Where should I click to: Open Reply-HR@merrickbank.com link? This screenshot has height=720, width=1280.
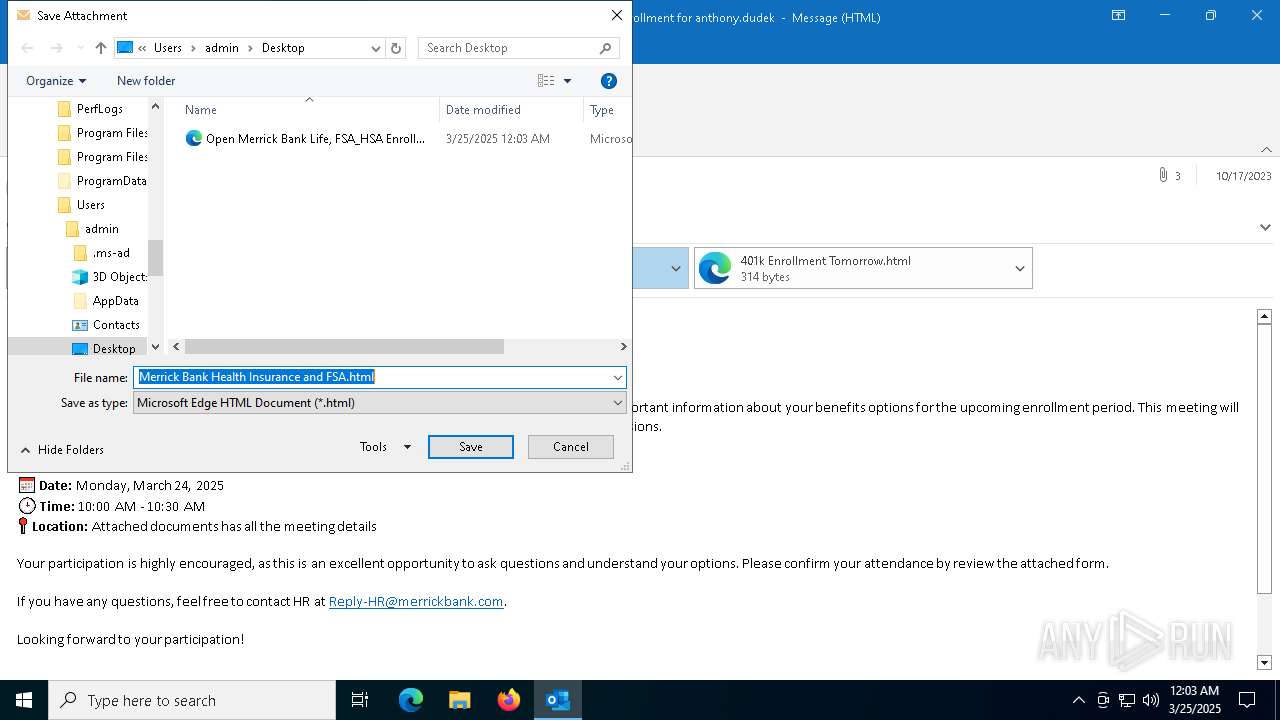coord(416,601)
